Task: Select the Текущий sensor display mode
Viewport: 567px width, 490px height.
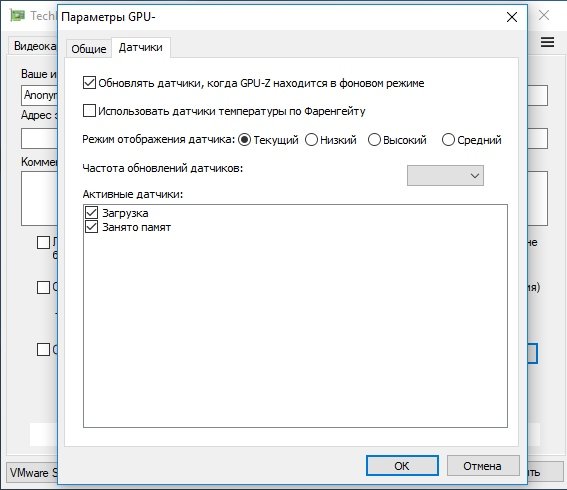Action: (x=244, y=140)
